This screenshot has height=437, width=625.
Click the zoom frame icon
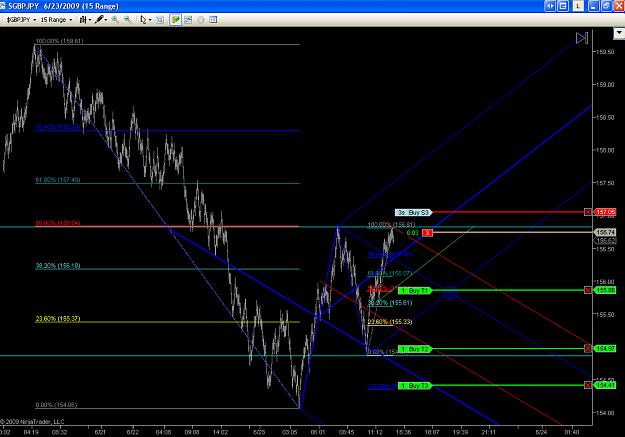point(160,20)
